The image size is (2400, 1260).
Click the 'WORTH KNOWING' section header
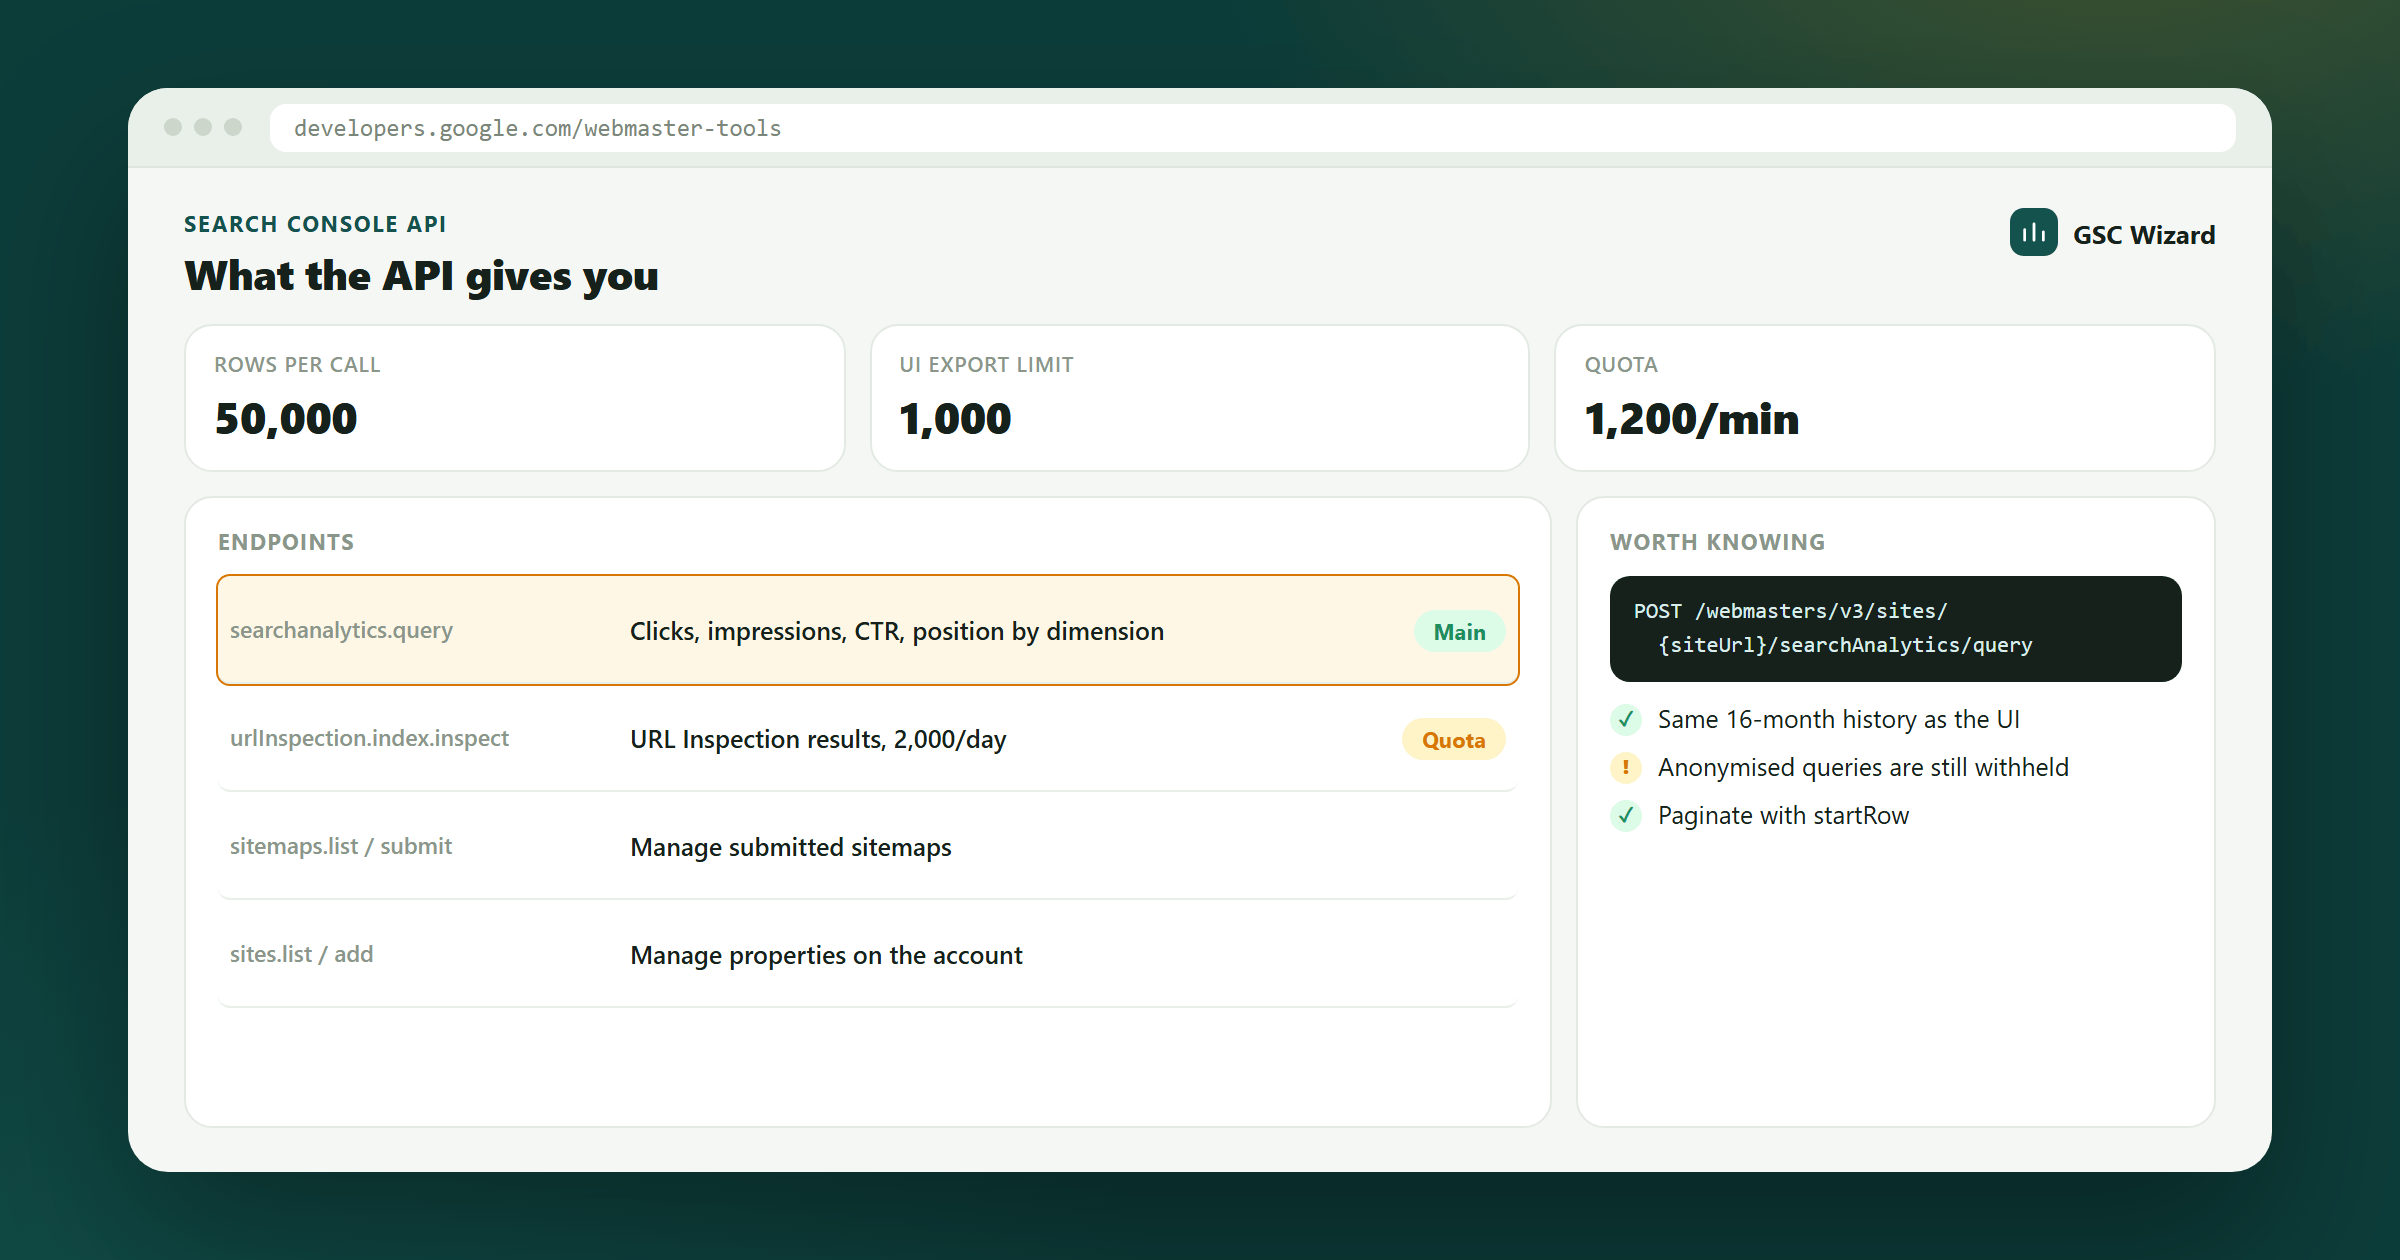coord(1717,541)
